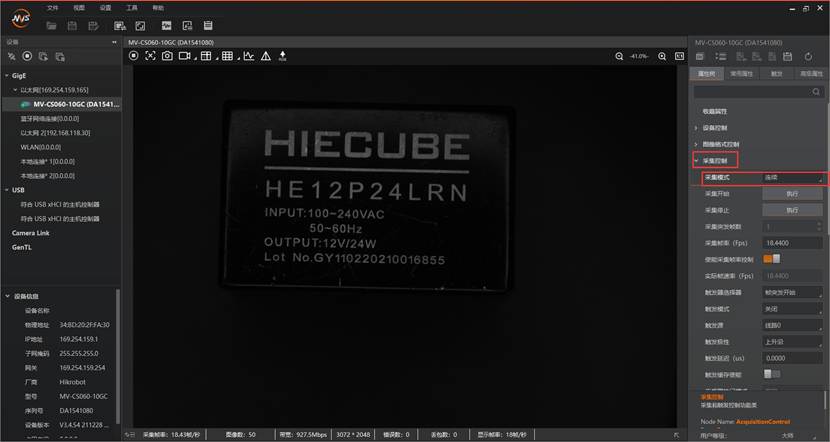830x442 pixels.
Task: Click 执行 button for 采集开始
Action: 792,194
